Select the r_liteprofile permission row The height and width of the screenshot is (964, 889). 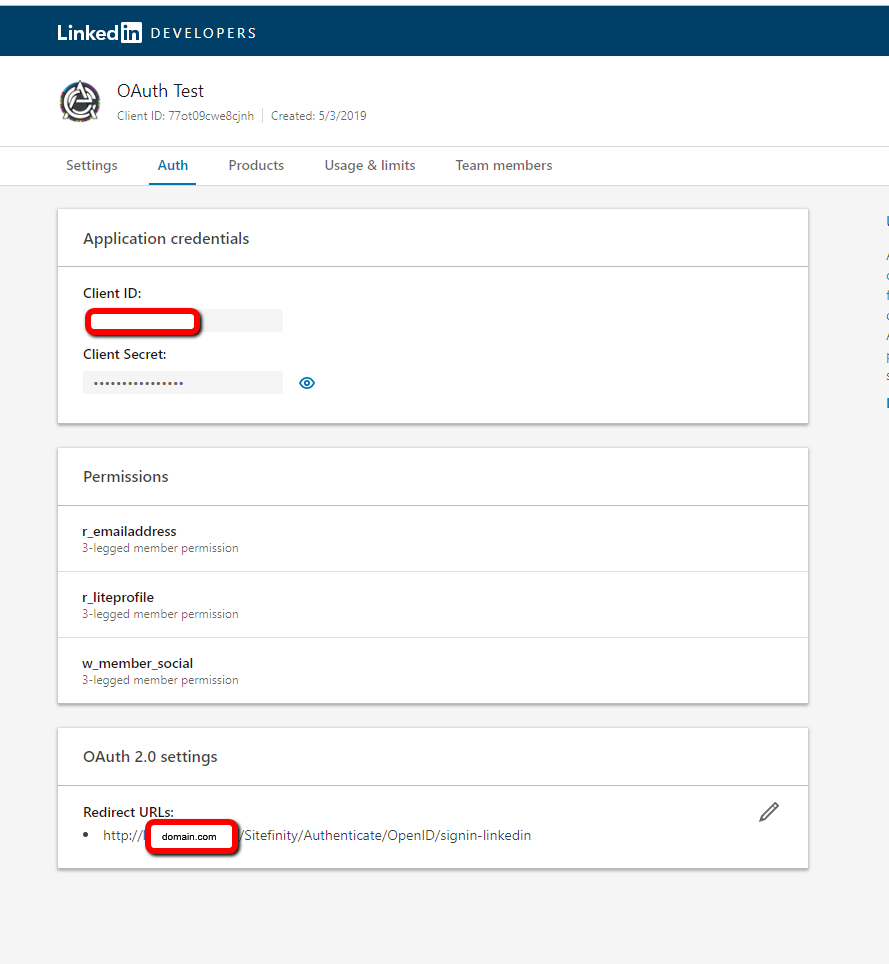coord(433,605)
